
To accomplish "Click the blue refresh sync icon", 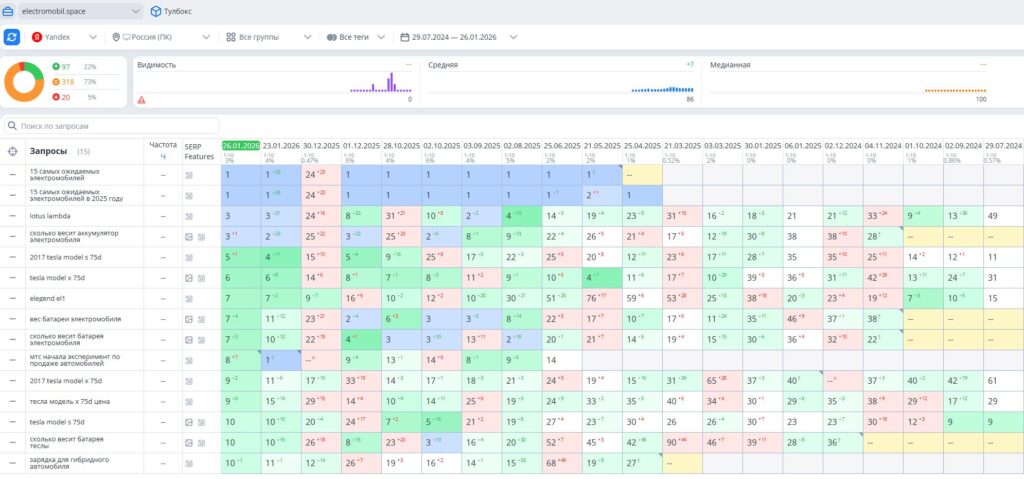I will [x=12, y=37].
